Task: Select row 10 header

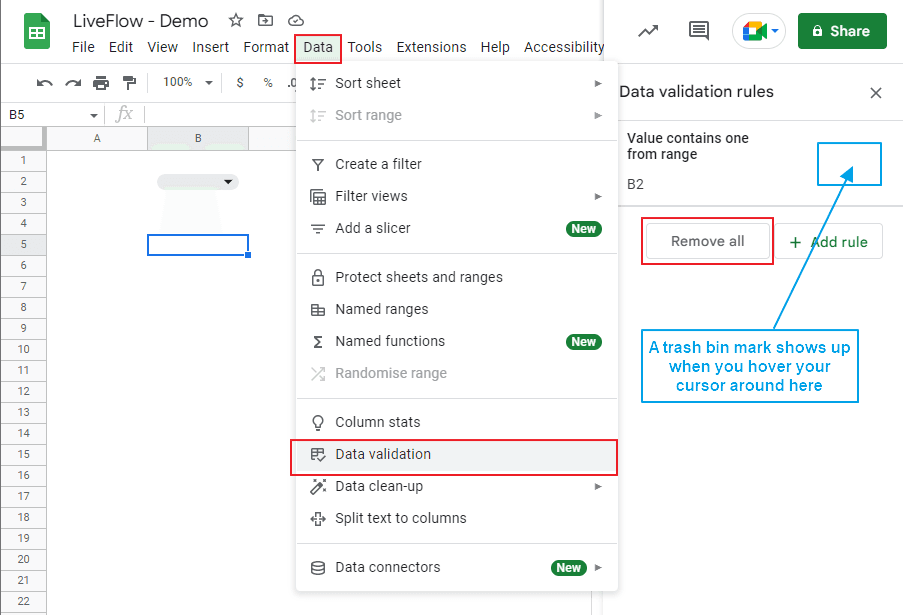Action: (x=23, y=350)
